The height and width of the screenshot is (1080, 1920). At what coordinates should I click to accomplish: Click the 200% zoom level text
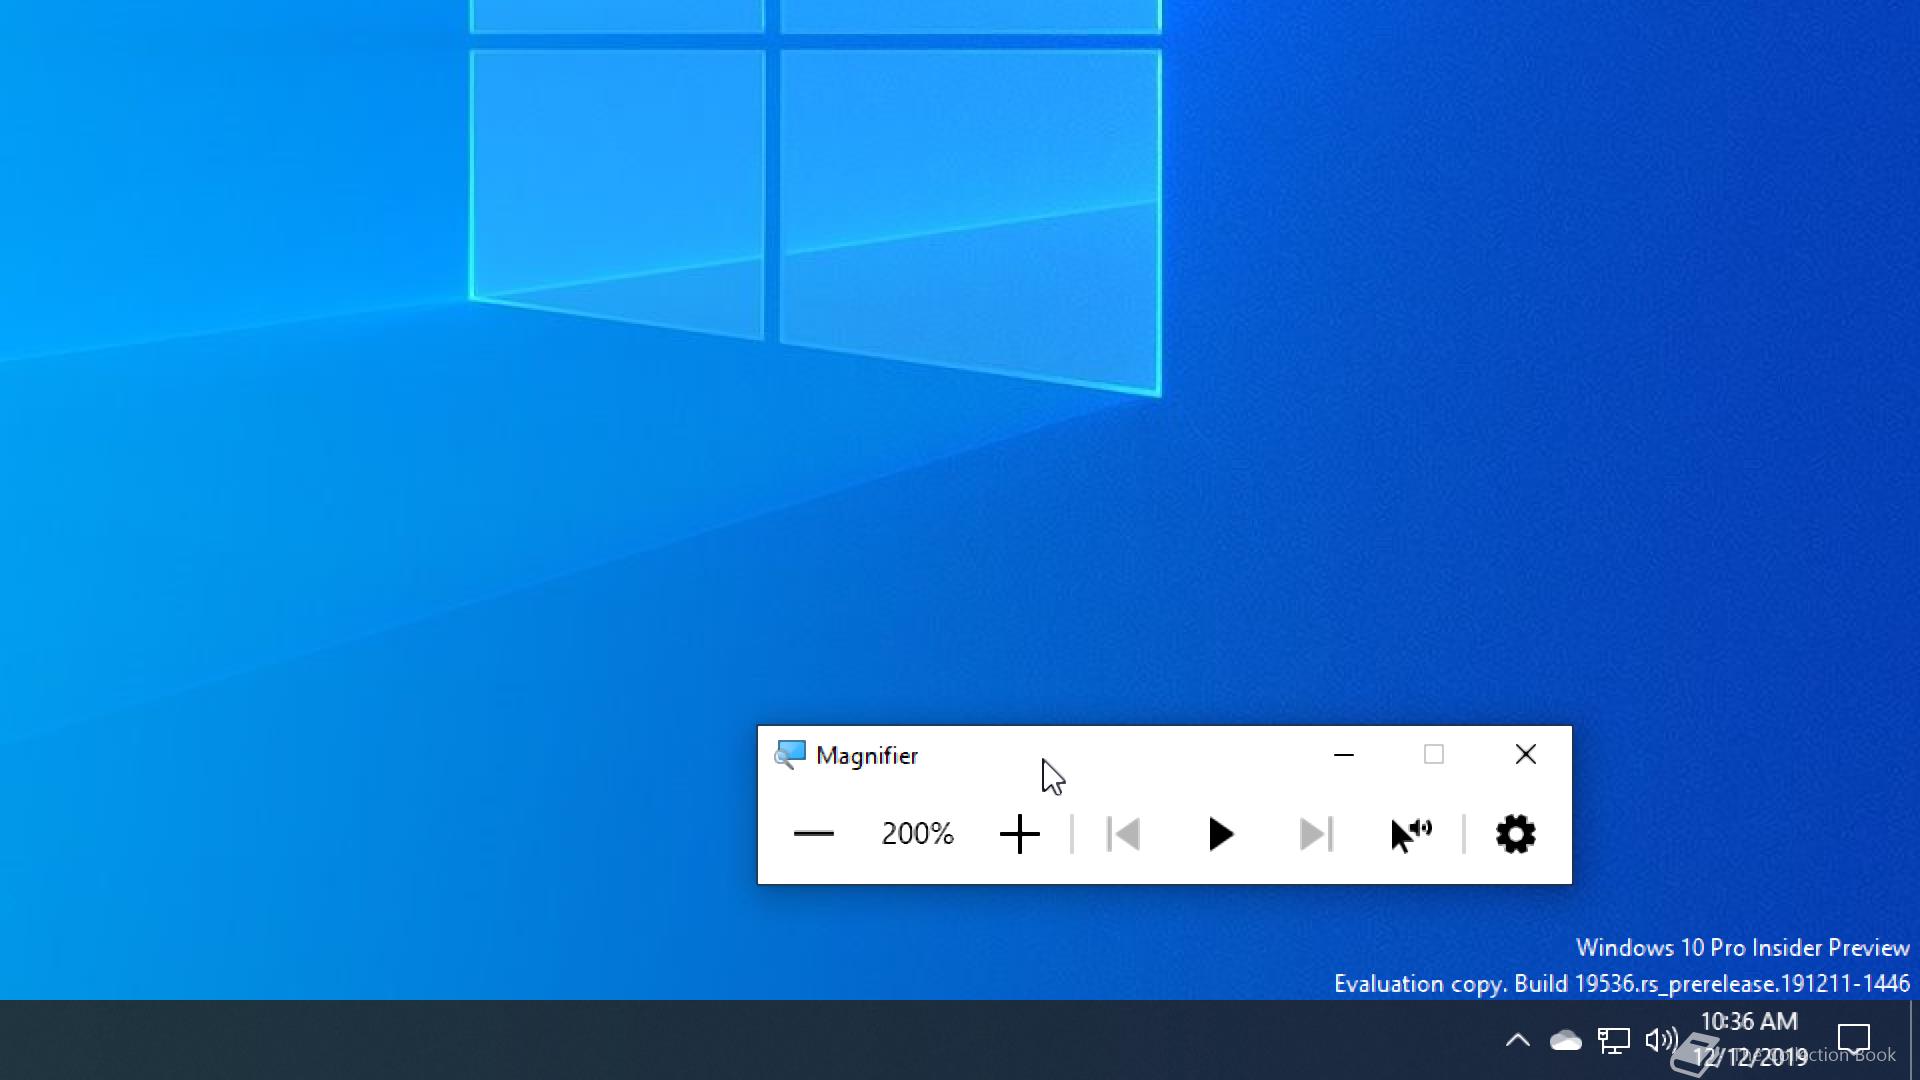(917, 833)
